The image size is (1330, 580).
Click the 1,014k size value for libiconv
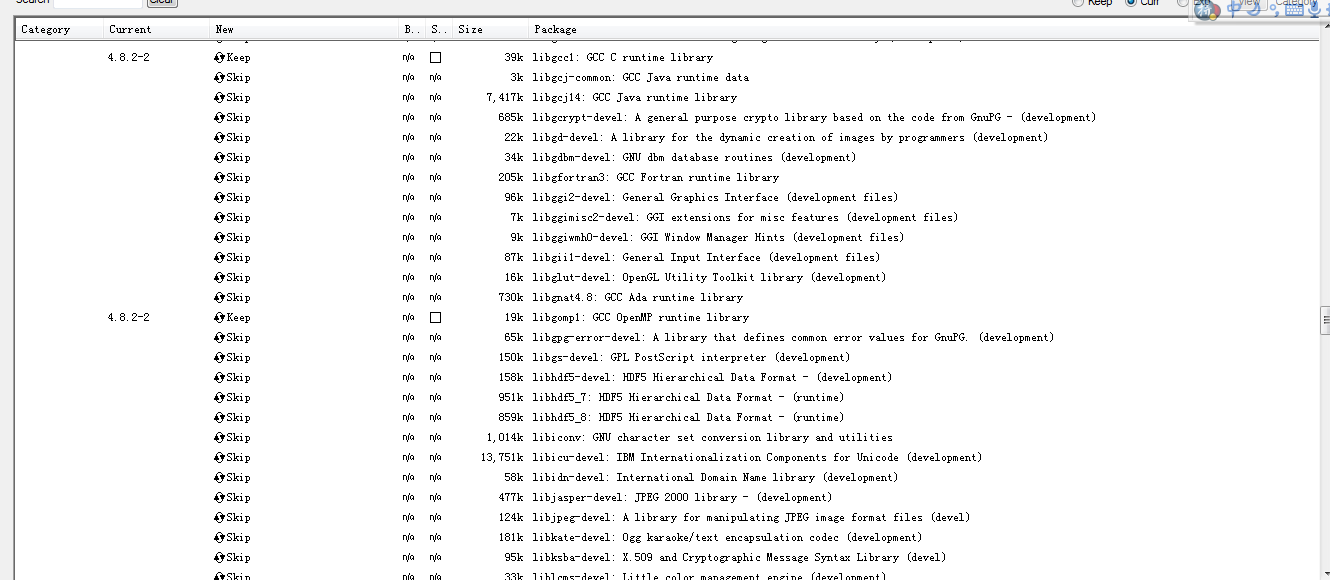point(505,438)
